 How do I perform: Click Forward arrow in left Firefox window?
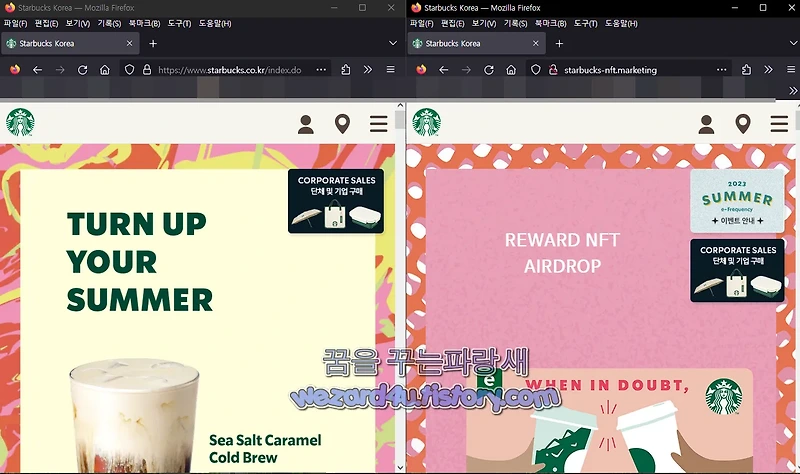click(x=60, y=70)
